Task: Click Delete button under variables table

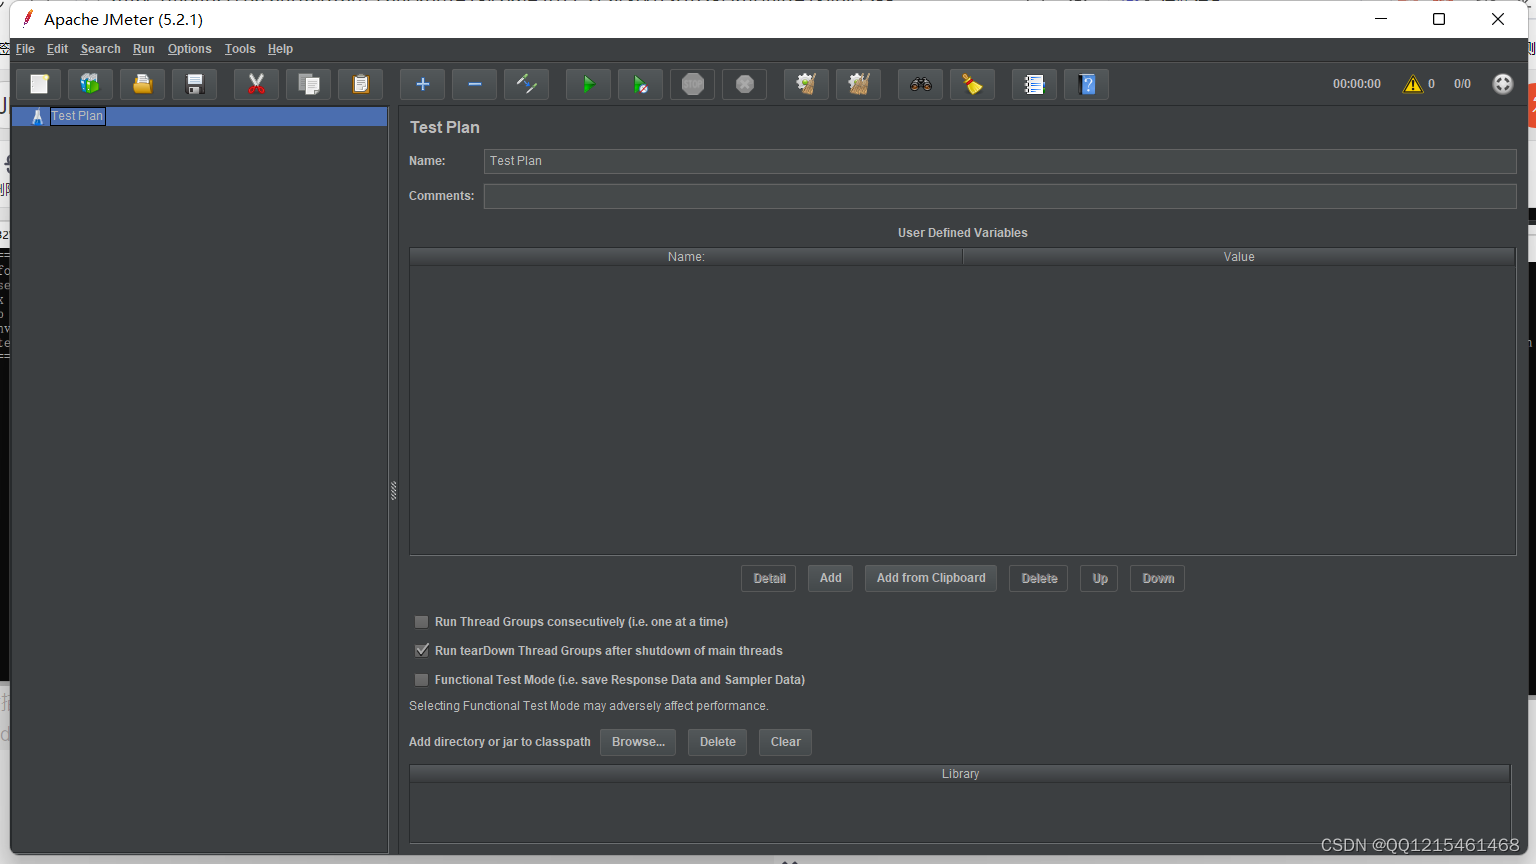Action: coord(1039,578)
